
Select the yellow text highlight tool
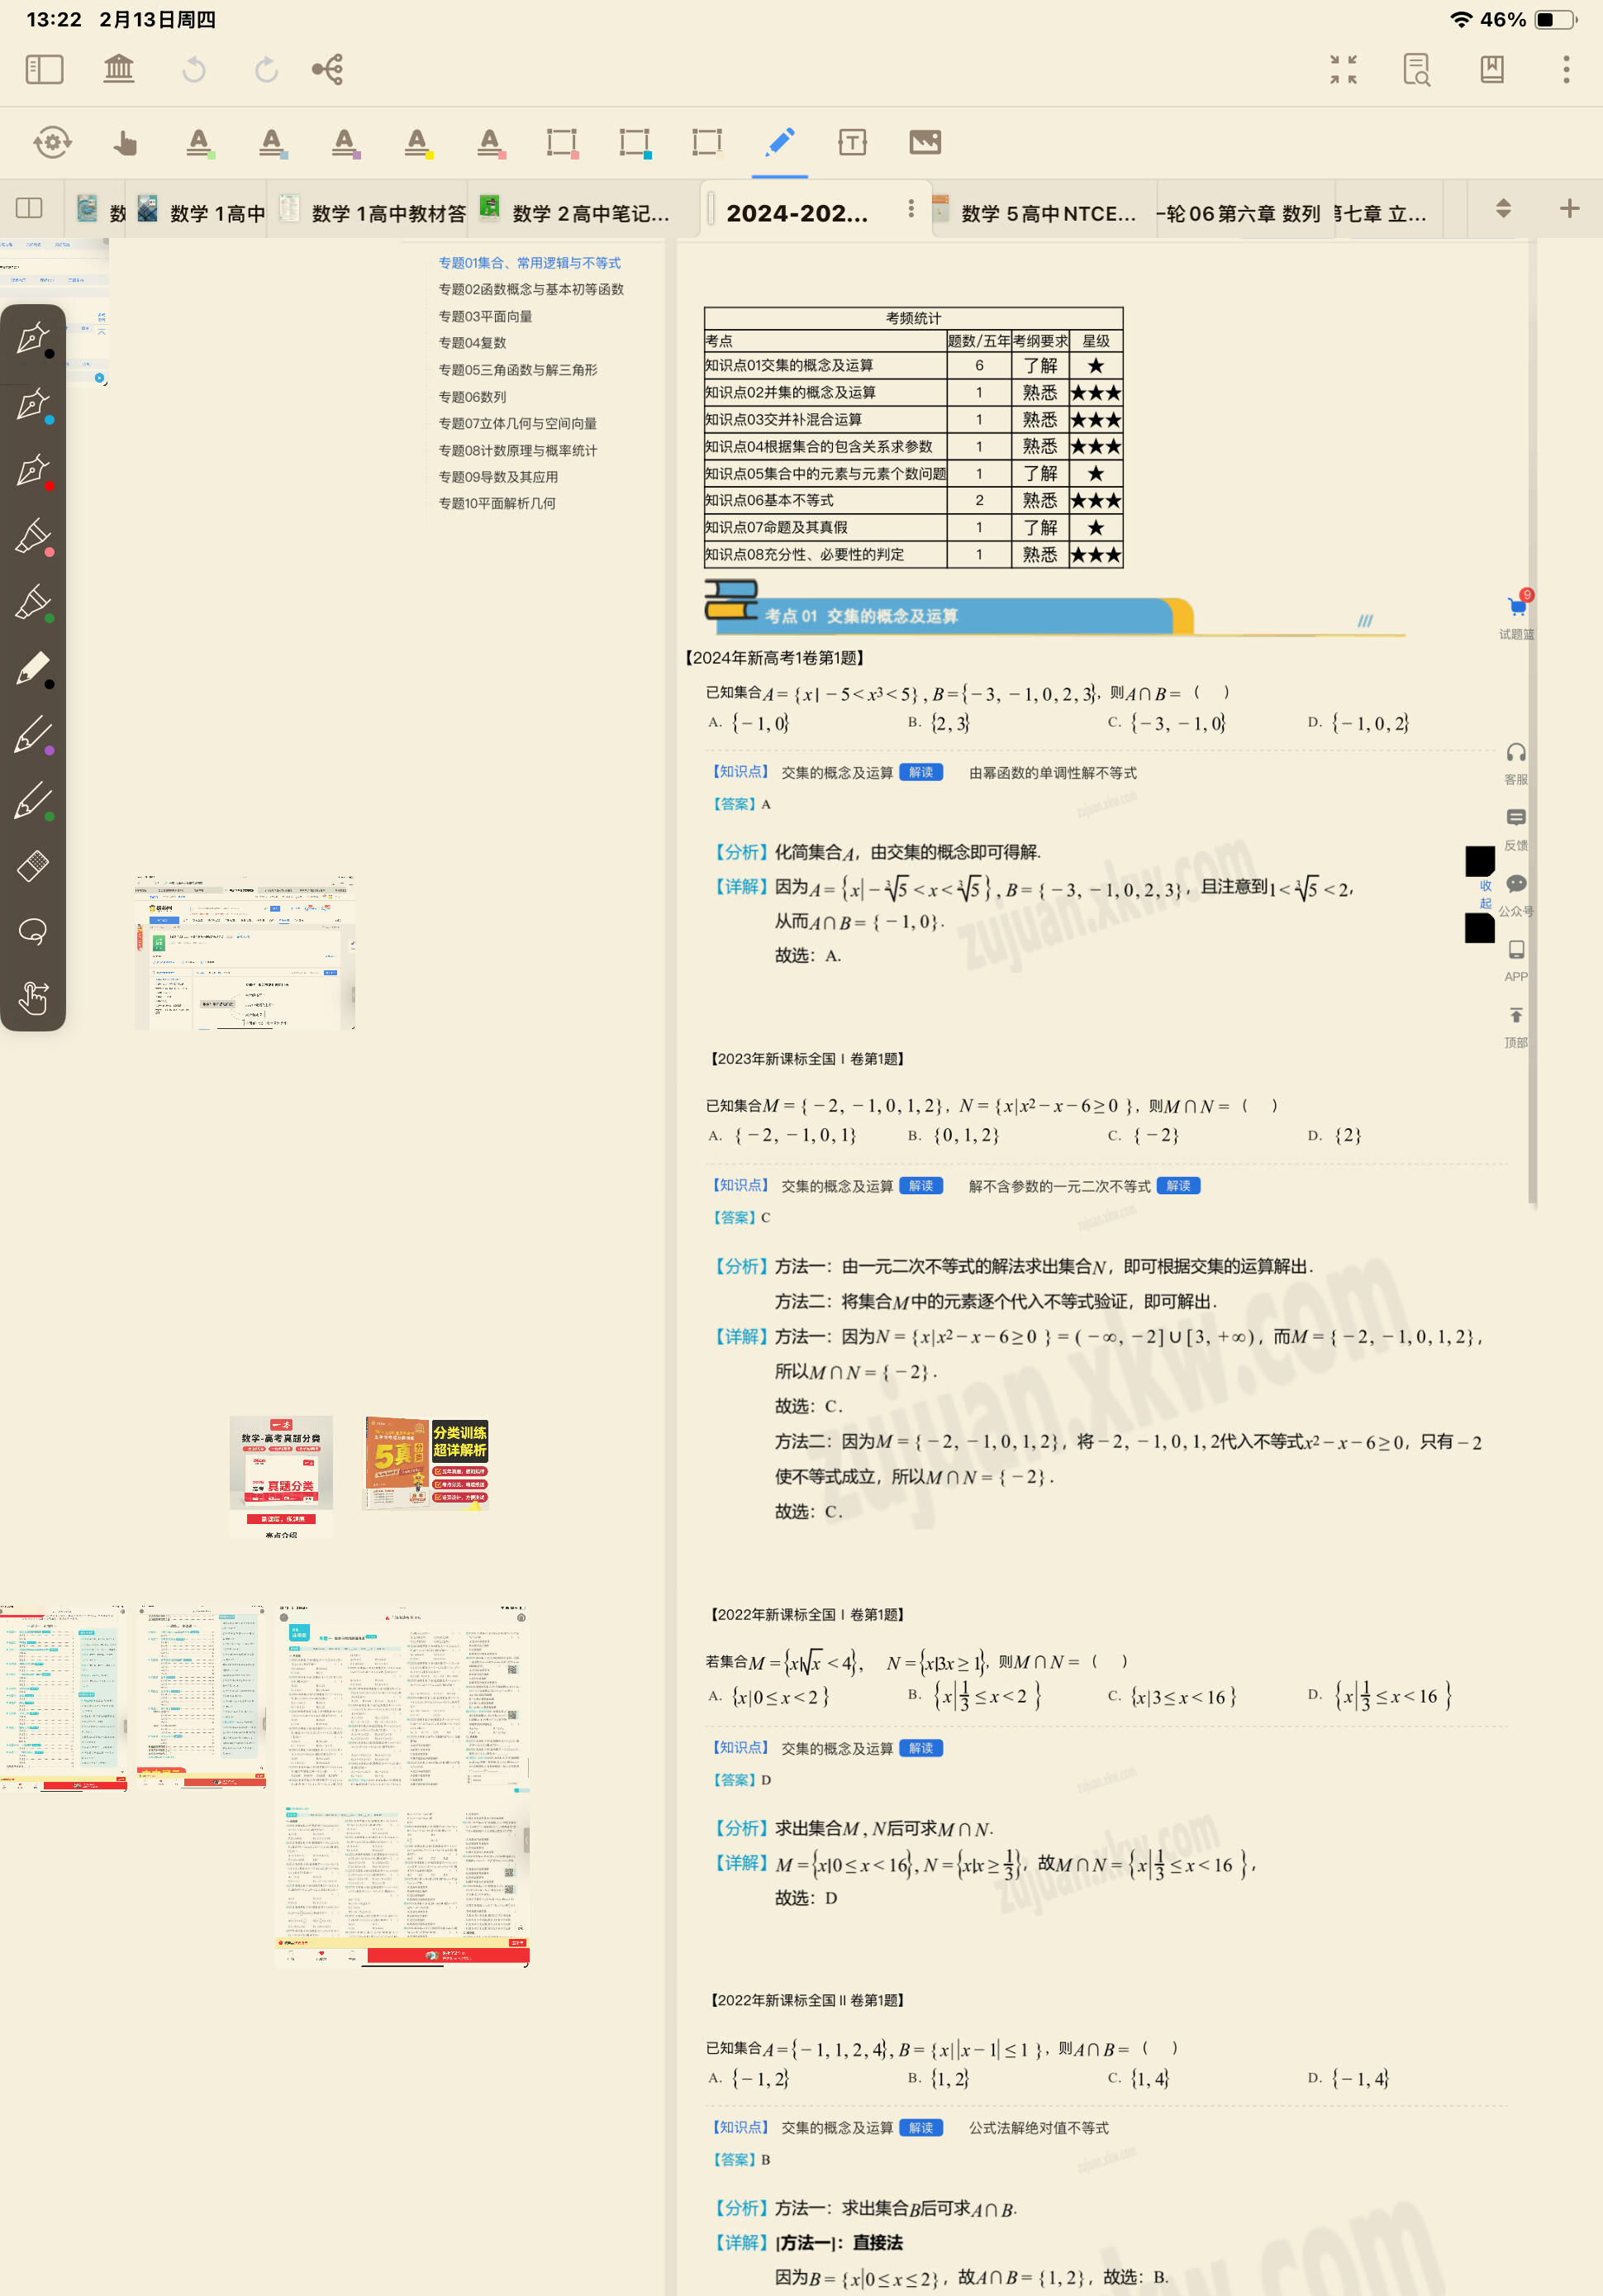click(x=418, y=143)
